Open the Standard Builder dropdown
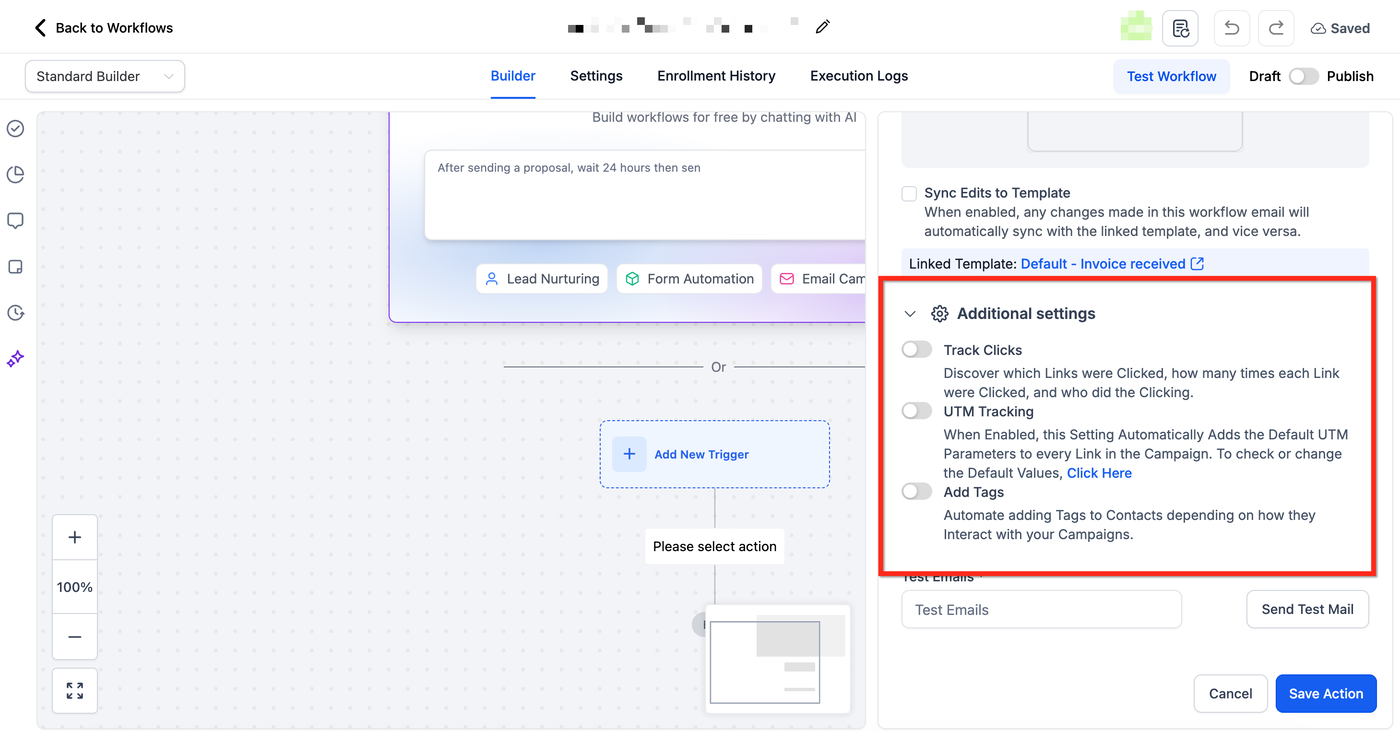 (105, 76)
